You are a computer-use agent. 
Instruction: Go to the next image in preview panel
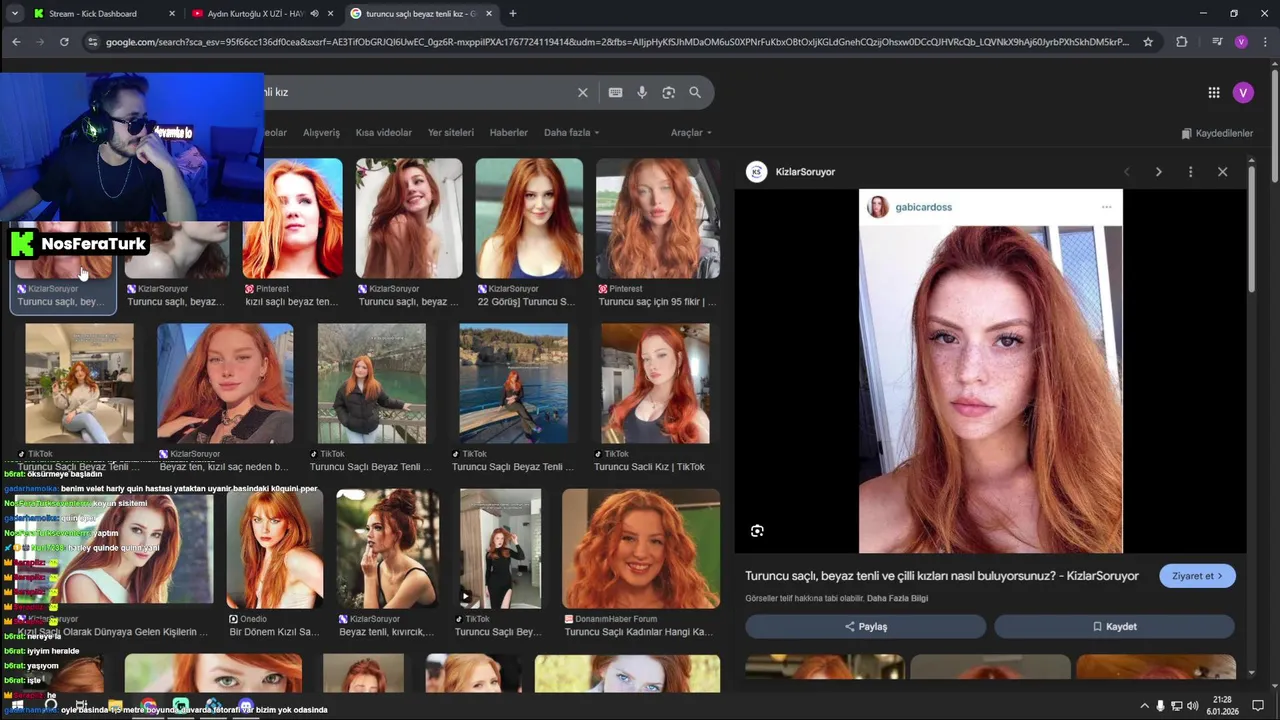click(1159, 172)
